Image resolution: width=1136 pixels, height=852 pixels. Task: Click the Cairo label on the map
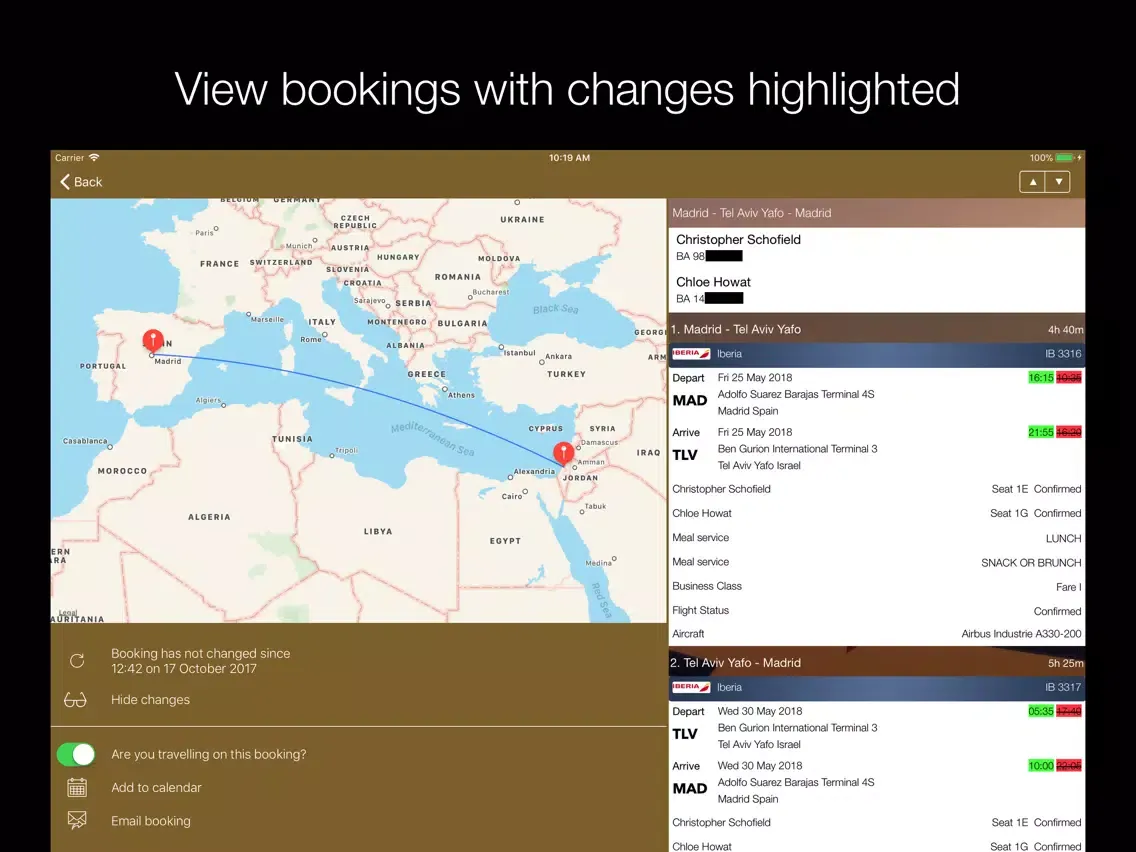[x=511, y=496]
